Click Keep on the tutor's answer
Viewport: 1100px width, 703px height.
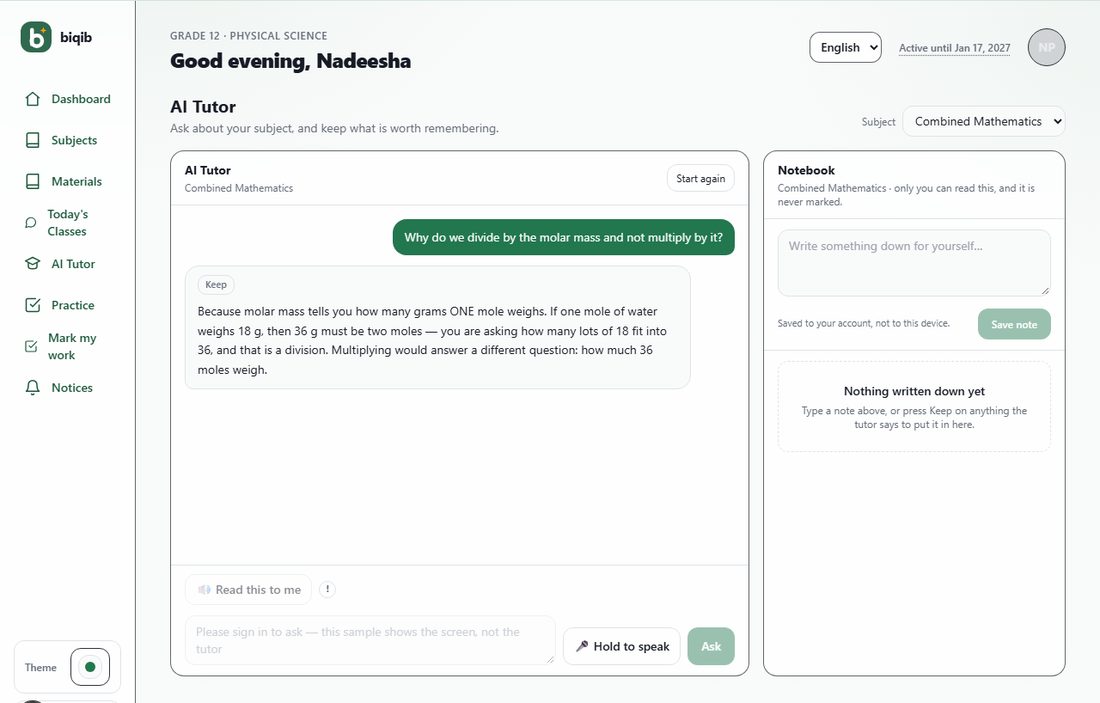[x=215, y=284]
